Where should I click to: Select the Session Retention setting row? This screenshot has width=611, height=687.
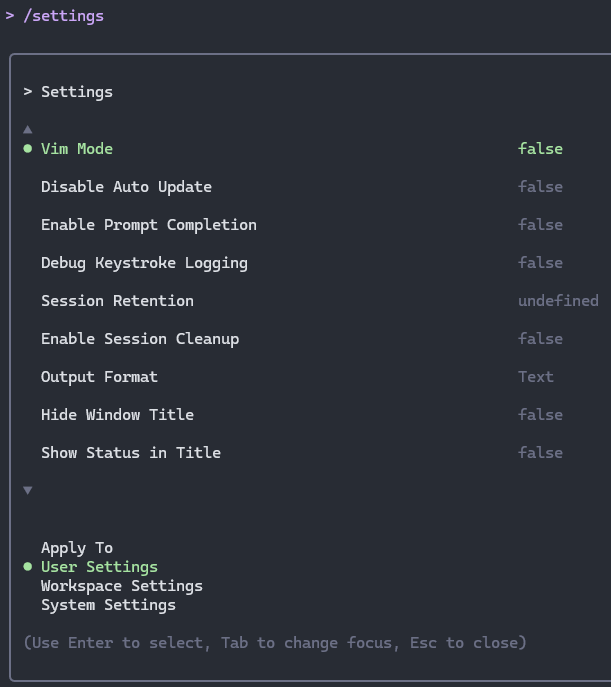click(x=117, y=301)
